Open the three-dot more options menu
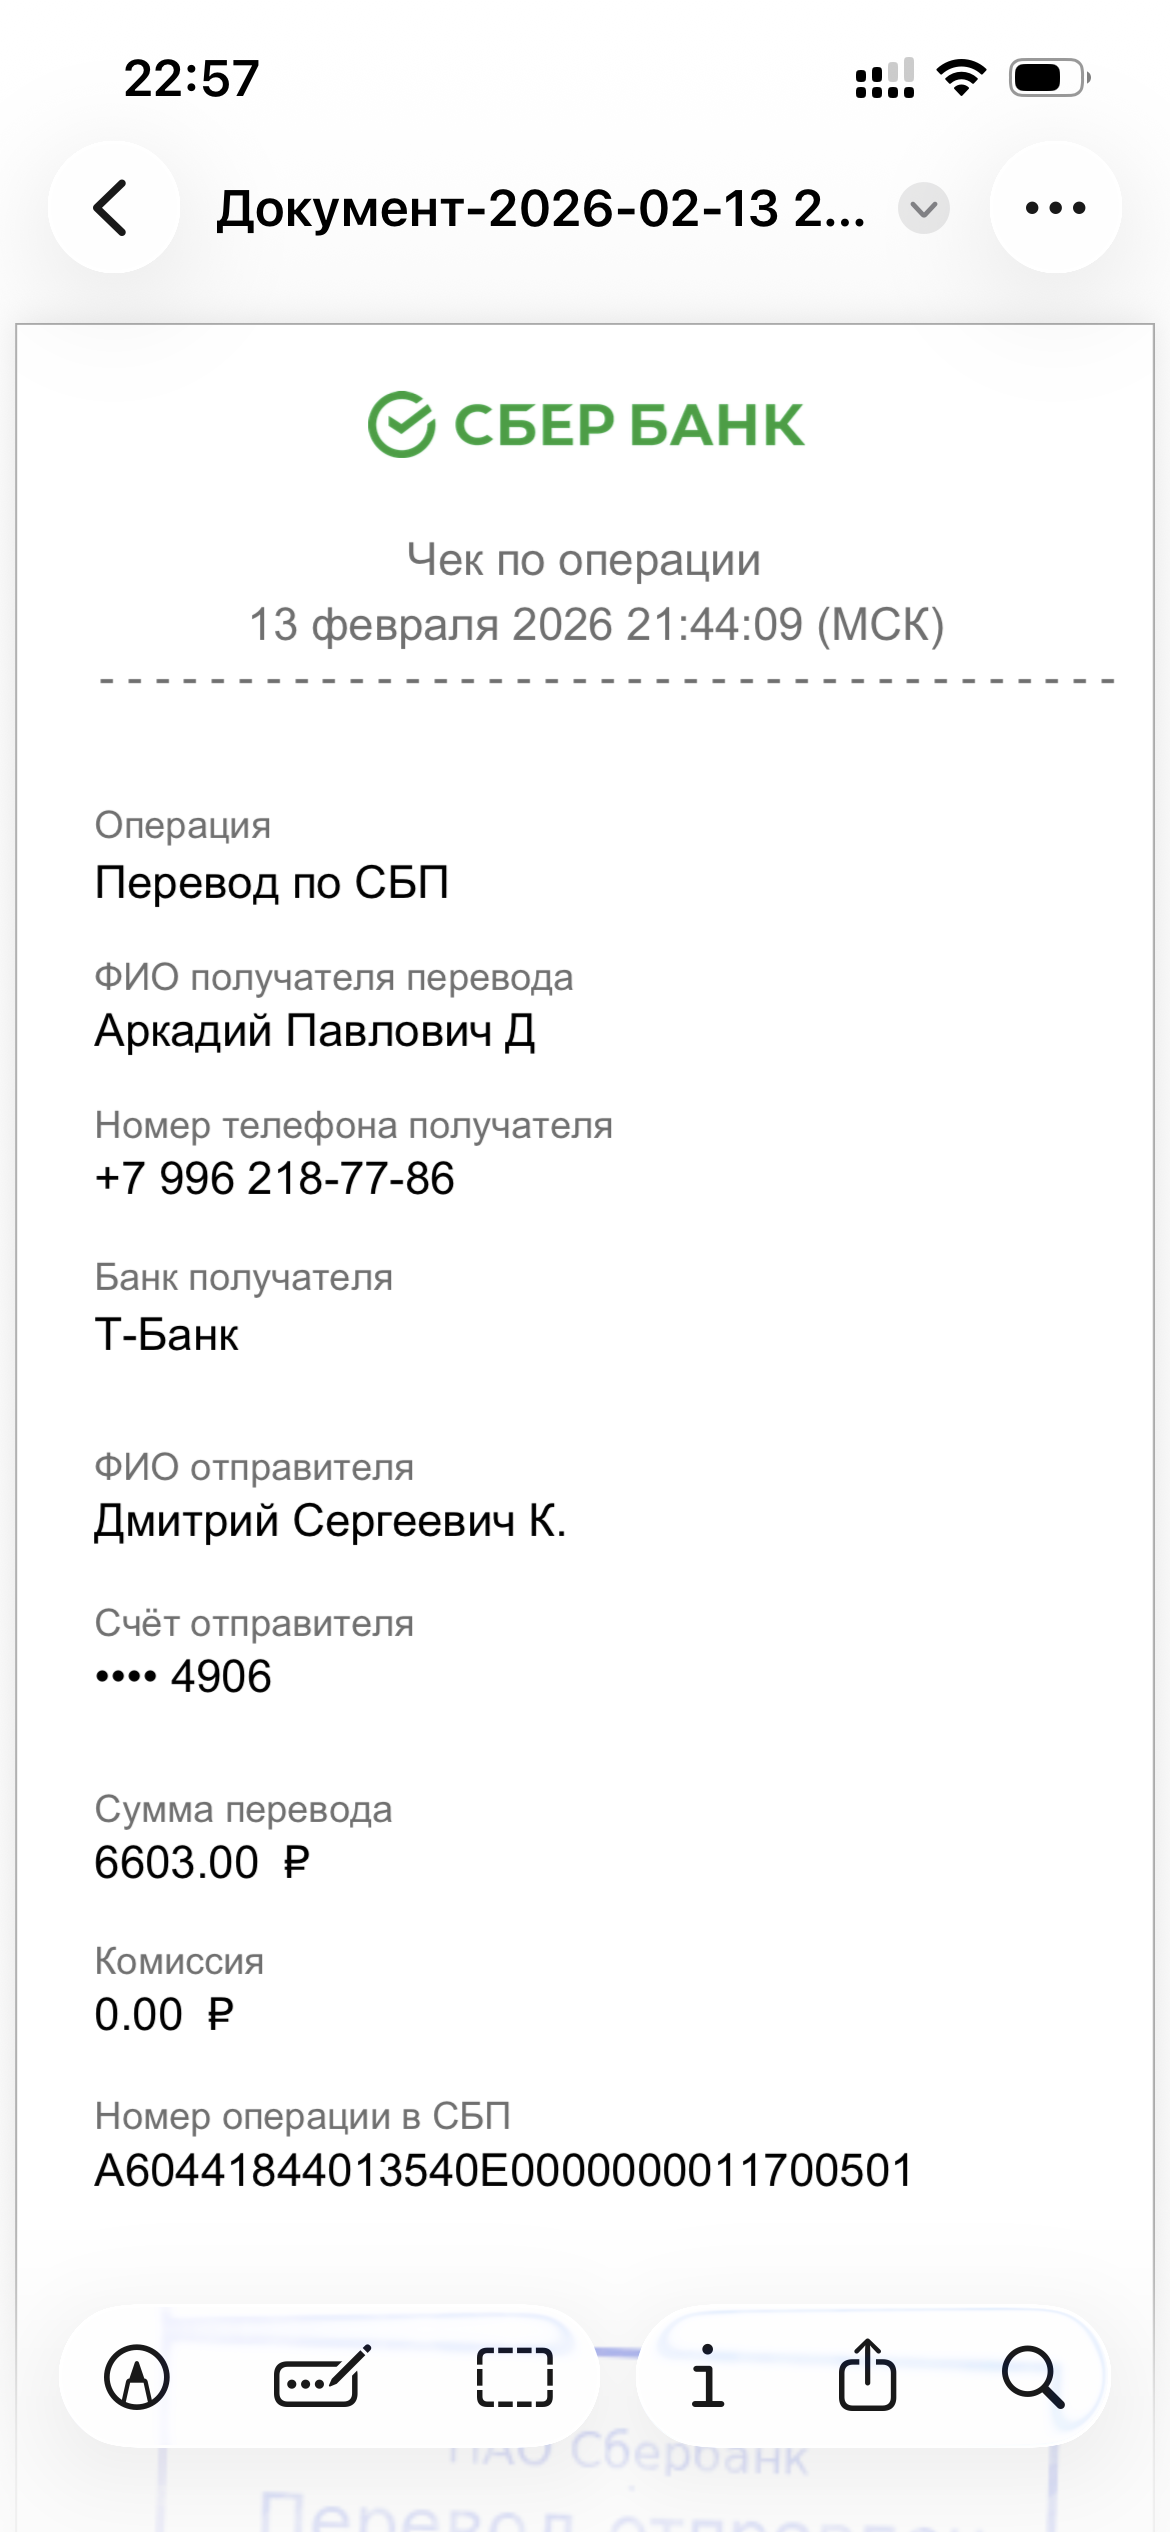Image resolution: width=1170 pixels, height=2532 pixels. tap(1055, 208)
